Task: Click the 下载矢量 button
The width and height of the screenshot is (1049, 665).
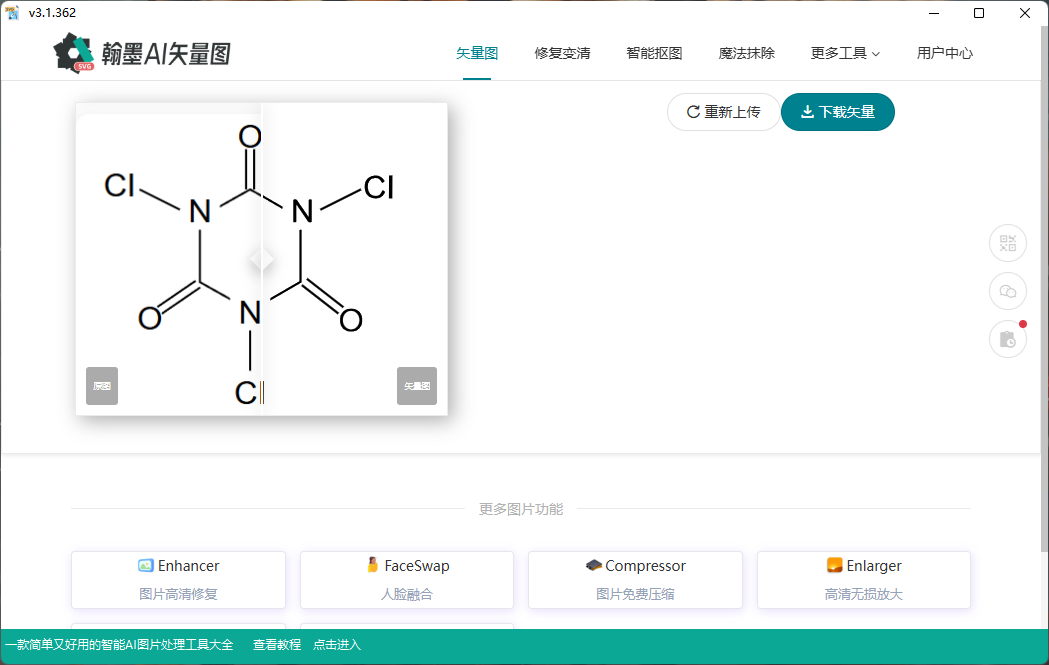Action: coord(838,112)
